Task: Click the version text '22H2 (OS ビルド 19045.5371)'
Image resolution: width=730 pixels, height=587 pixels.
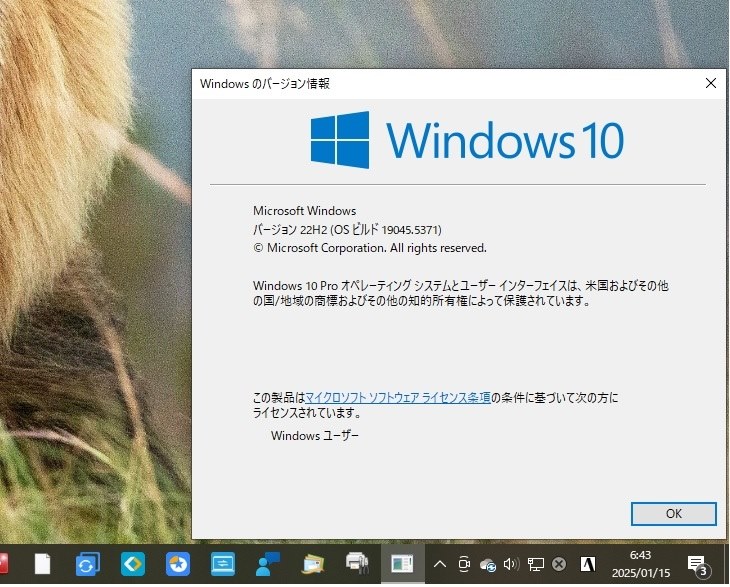Action: [371, 229]
